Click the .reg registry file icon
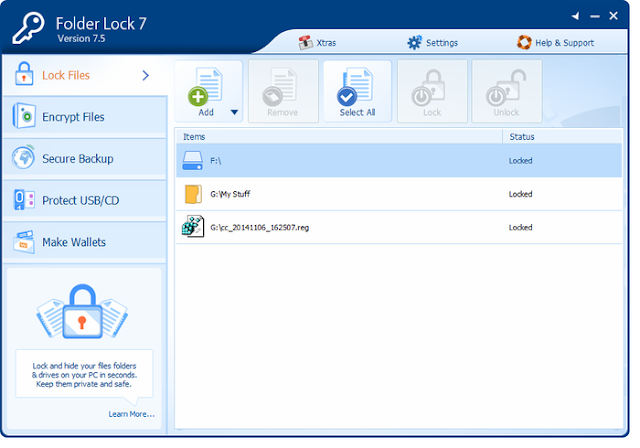640x448 pixels. (193, 226)
